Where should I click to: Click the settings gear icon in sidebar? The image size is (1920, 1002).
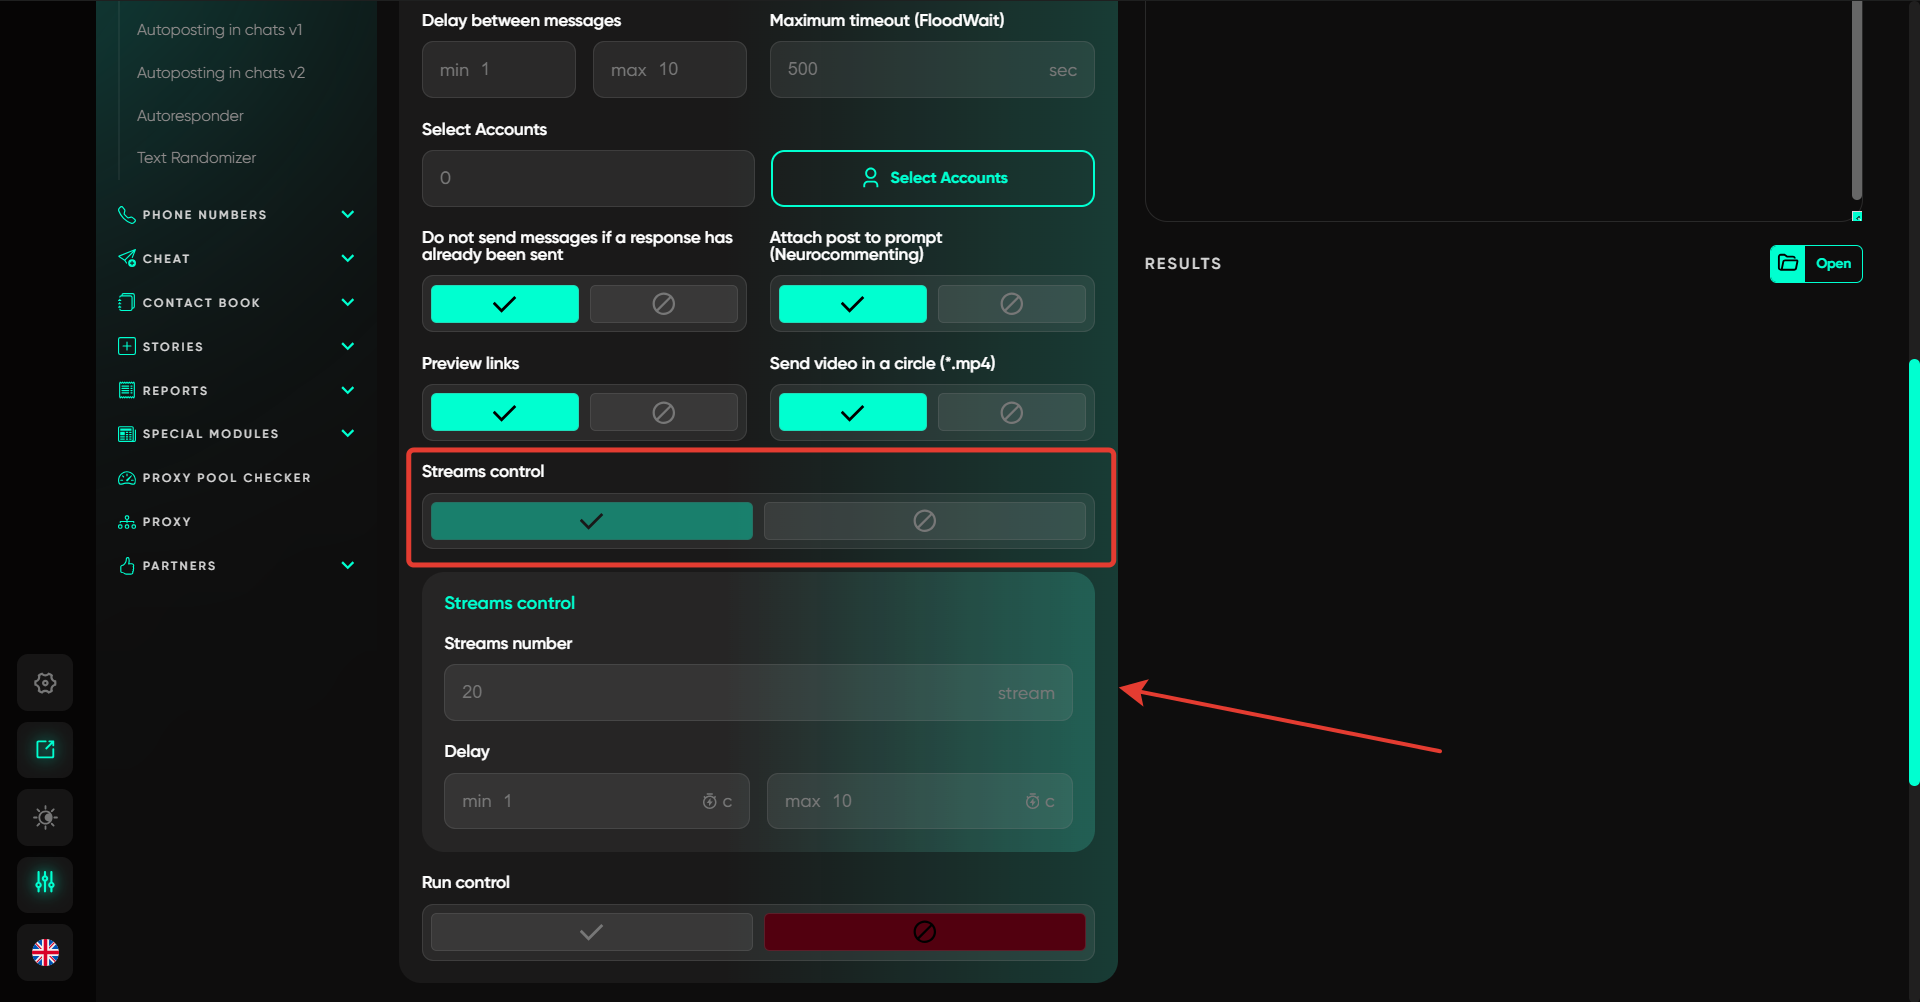click(45, 683)
